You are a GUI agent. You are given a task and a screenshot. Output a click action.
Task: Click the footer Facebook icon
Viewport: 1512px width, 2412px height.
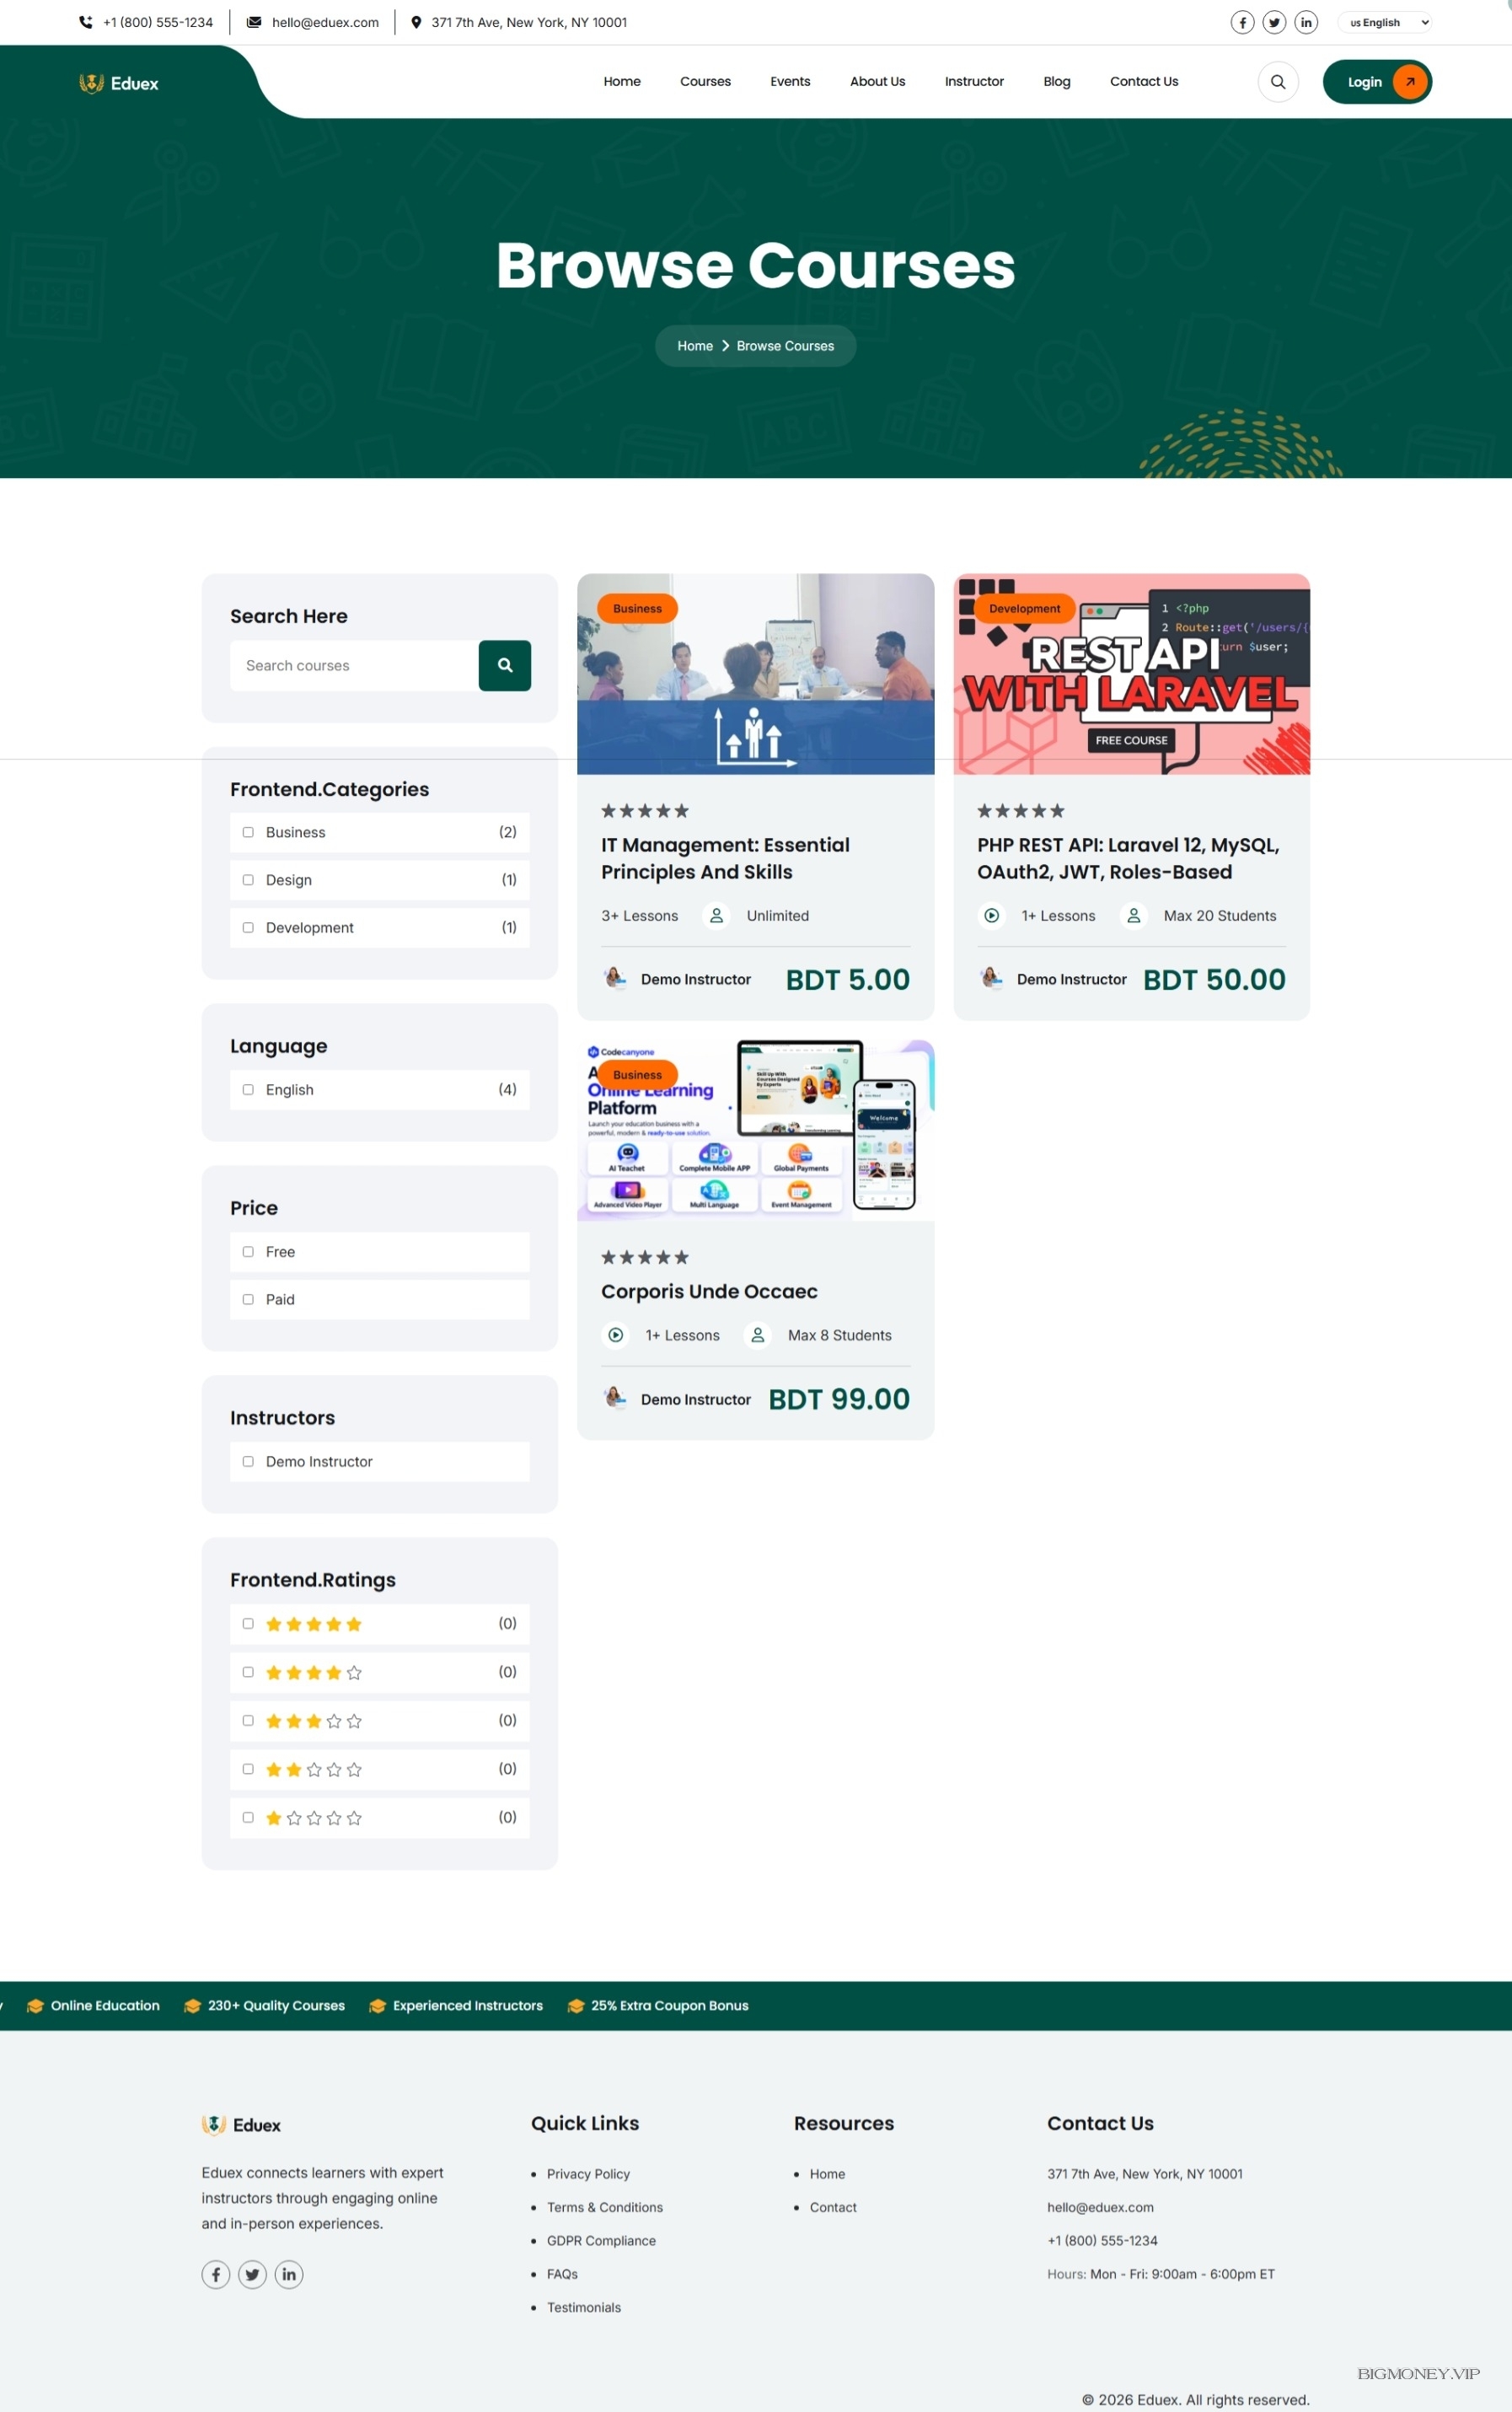[216, 2274]
